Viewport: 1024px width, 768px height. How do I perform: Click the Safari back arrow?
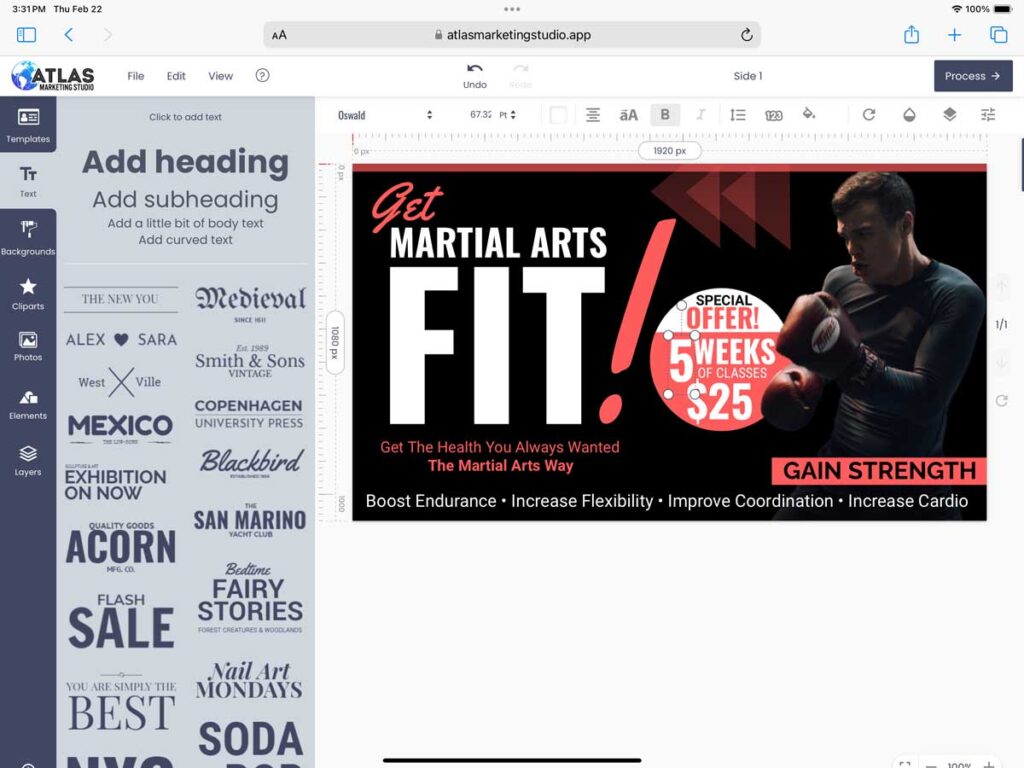[x=69, y=35]
